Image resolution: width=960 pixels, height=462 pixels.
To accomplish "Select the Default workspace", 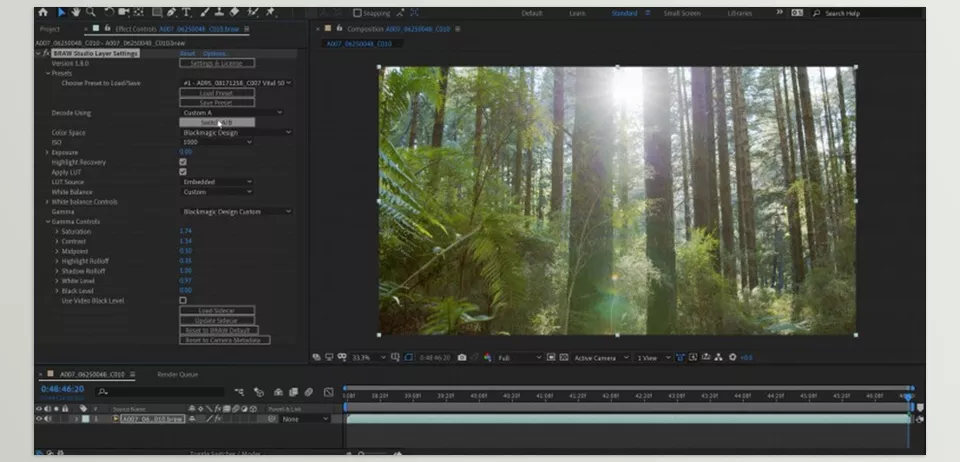I will tap(531, 13).
